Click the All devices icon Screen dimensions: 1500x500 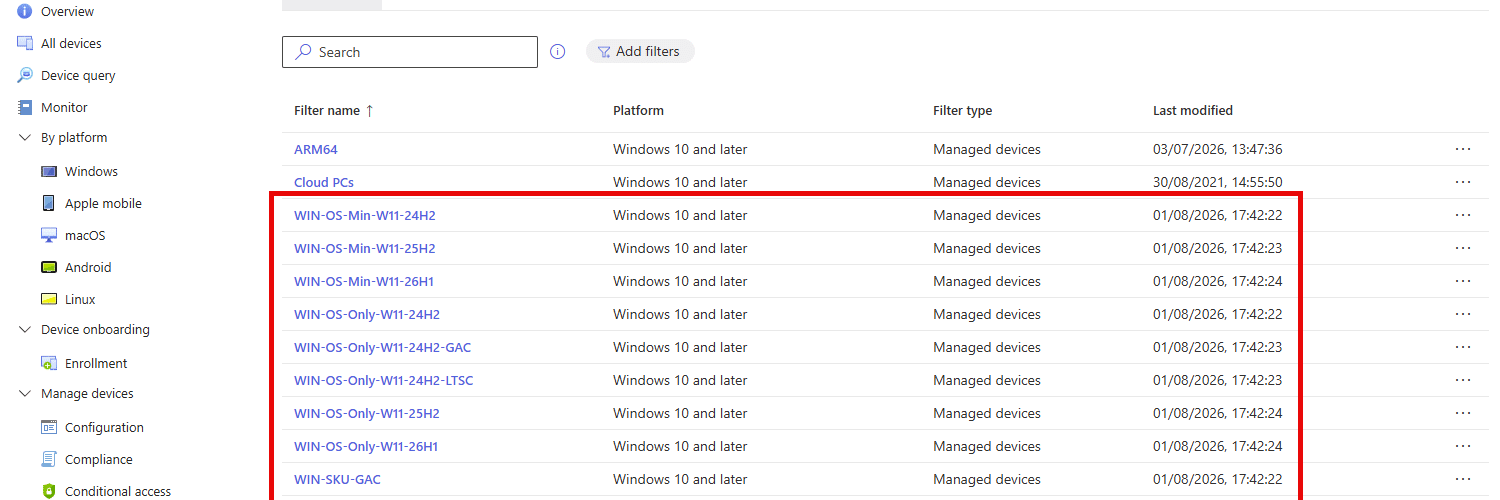point(25,43)
